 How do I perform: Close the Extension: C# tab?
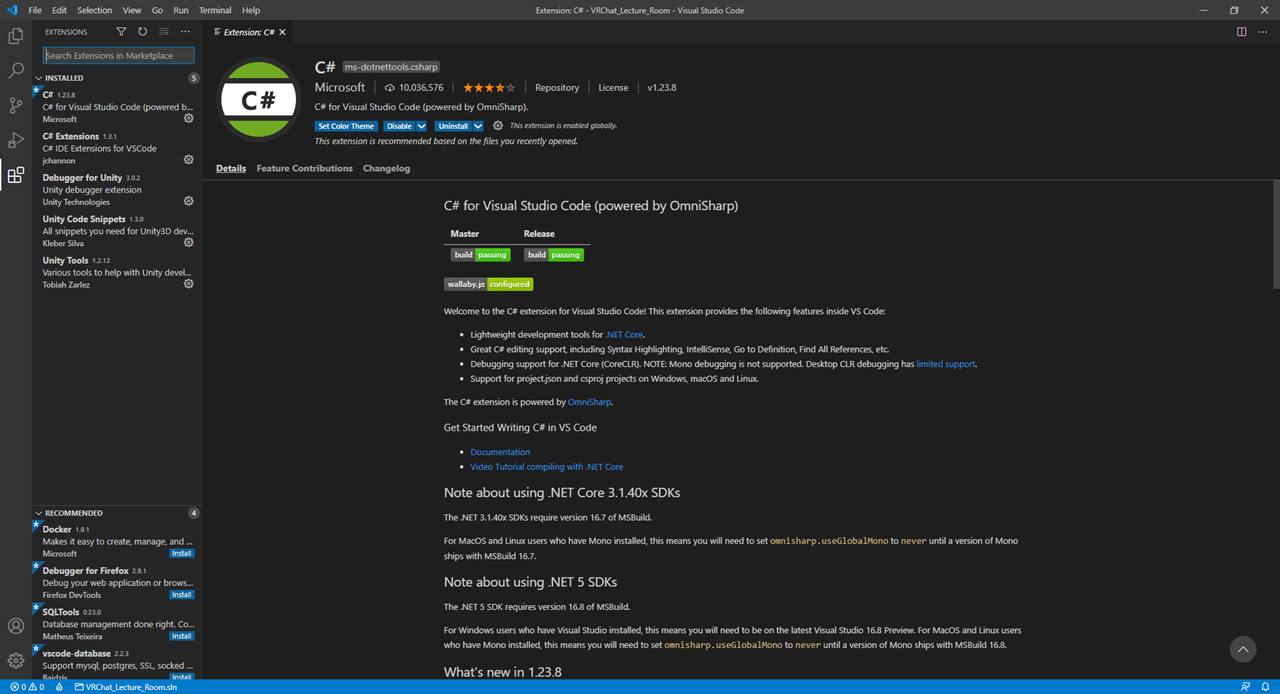pos(282,32)
